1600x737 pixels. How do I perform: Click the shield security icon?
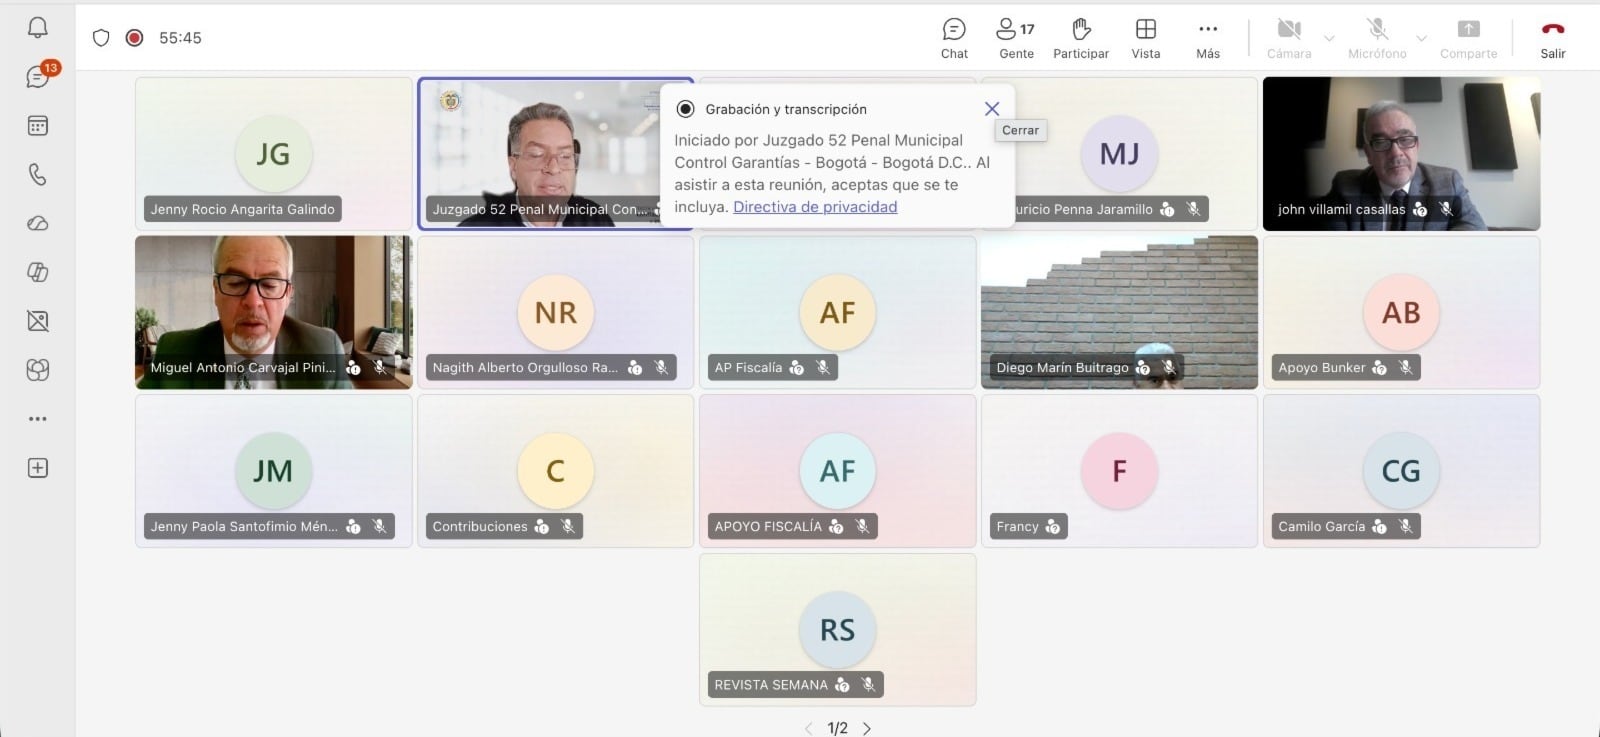101,38
